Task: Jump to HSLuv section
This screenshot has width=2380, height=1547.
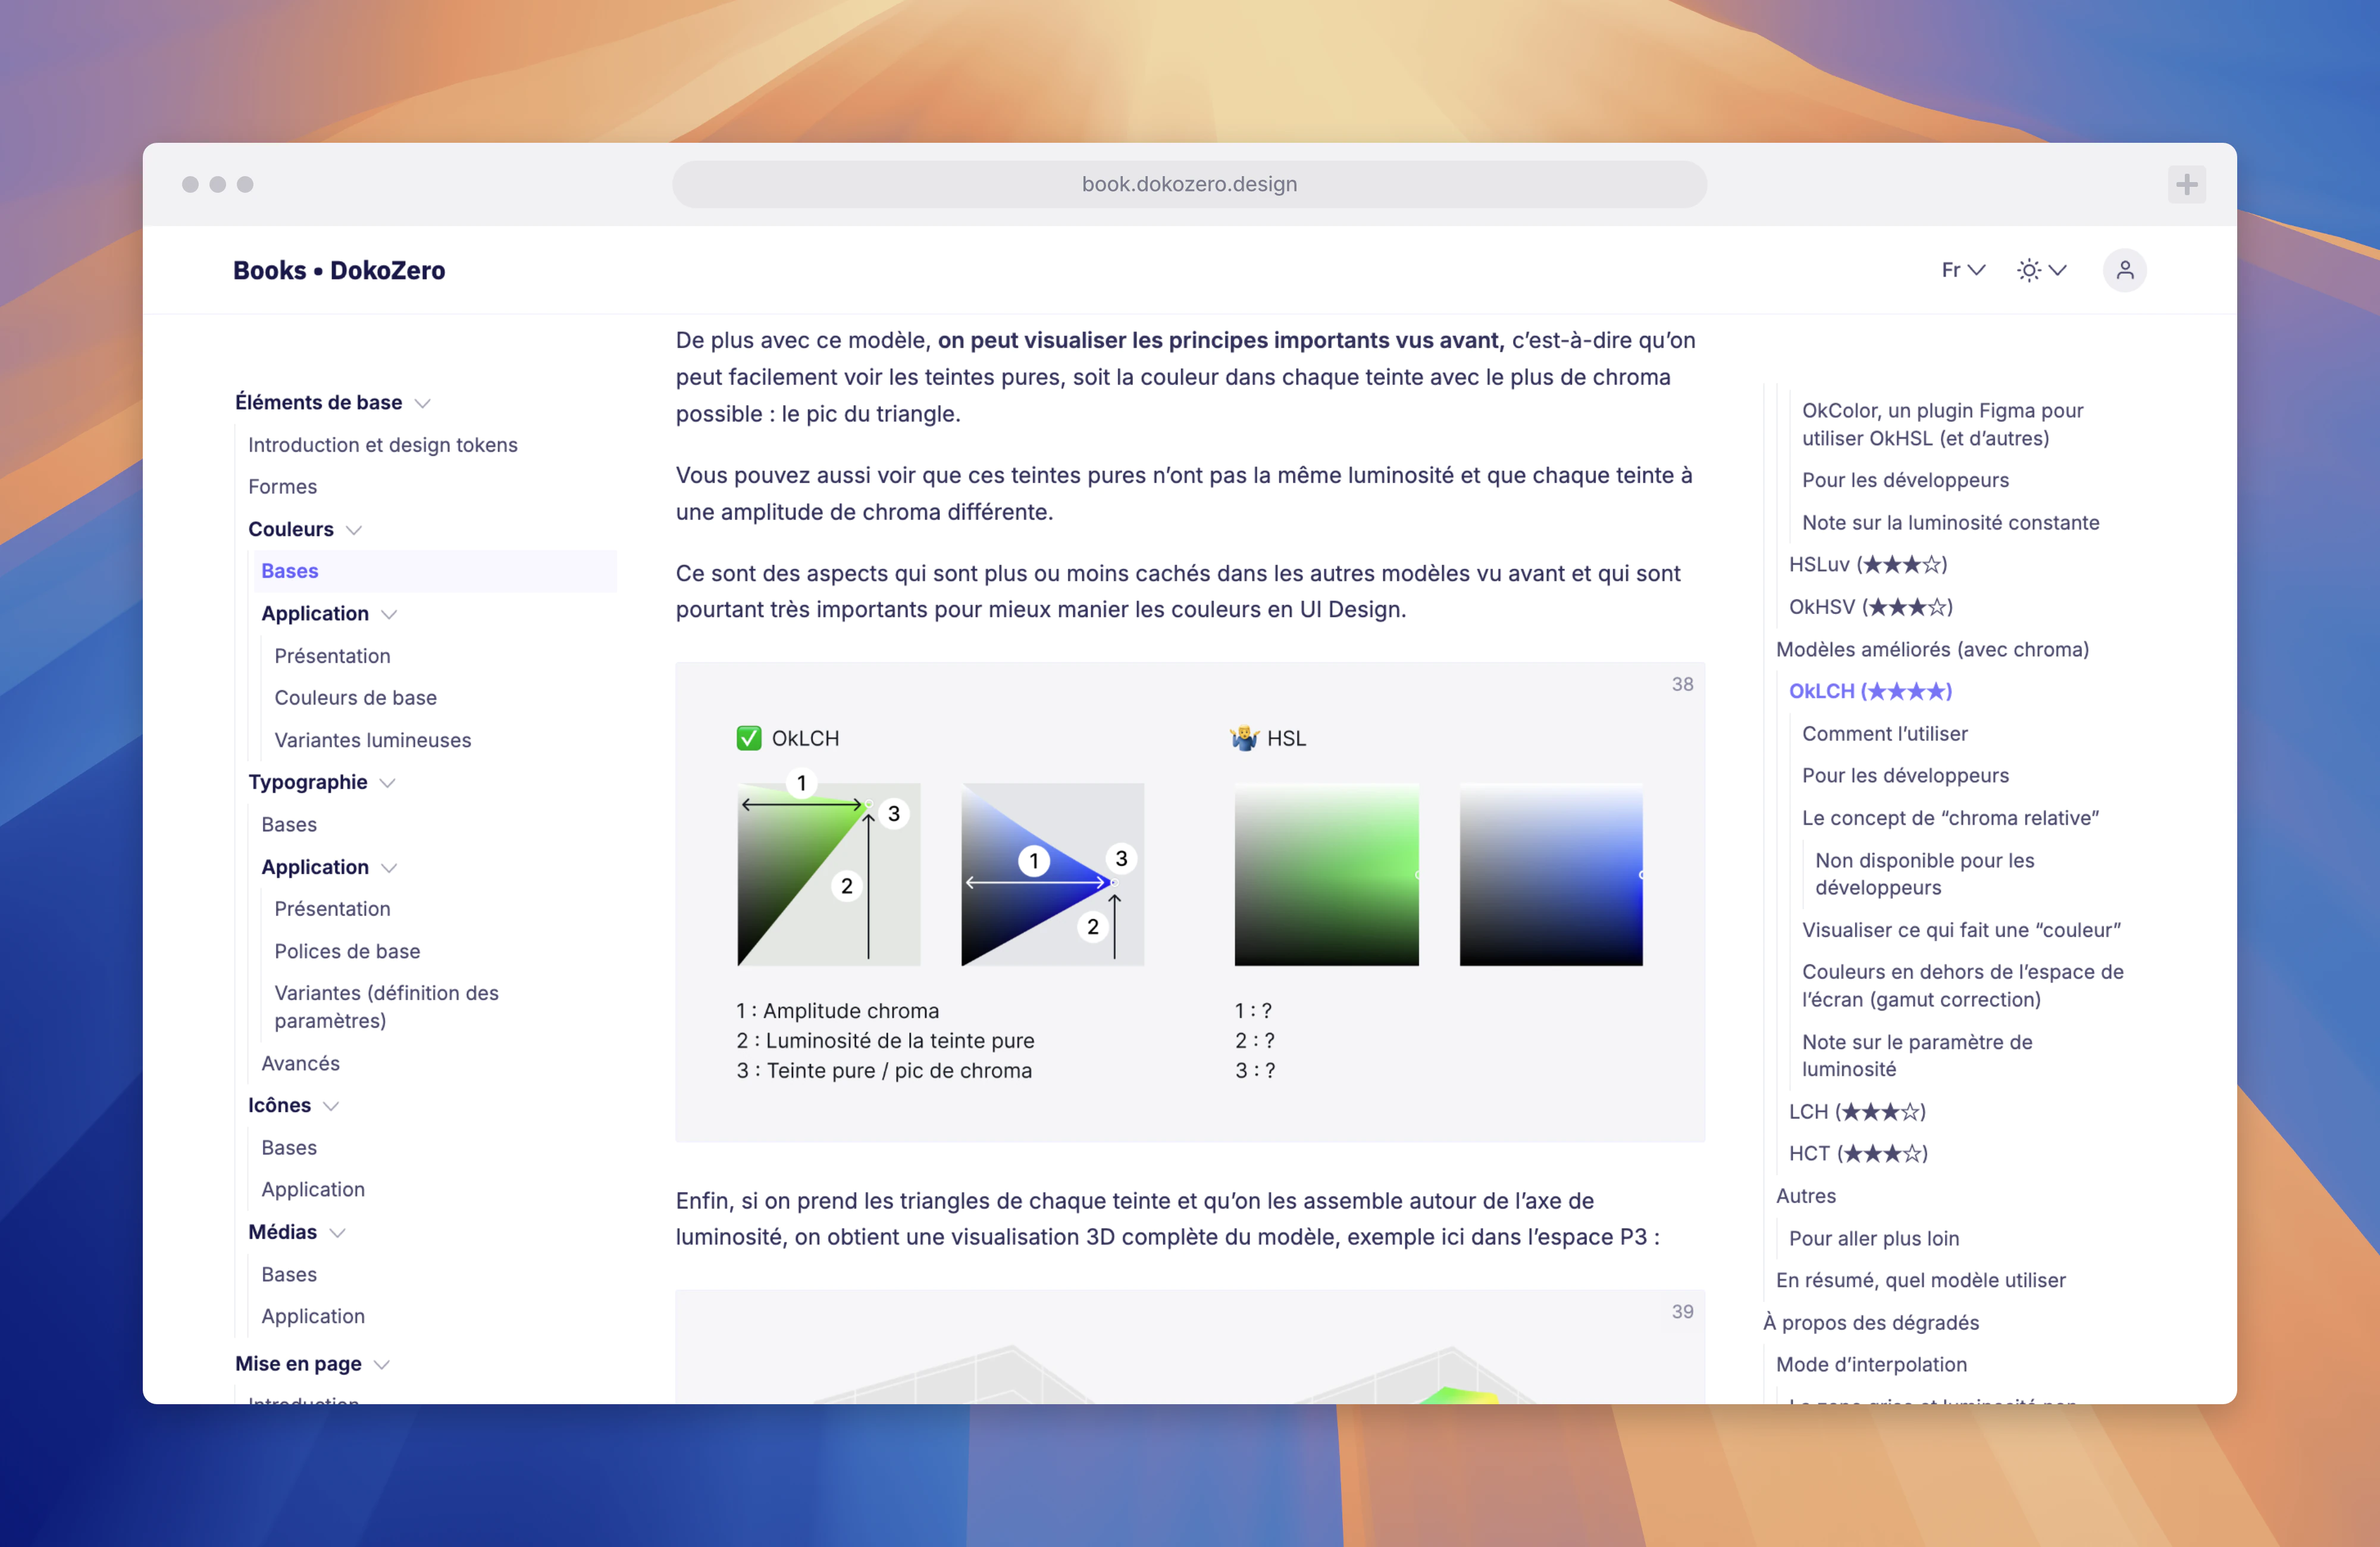Action: (1868, 565)
